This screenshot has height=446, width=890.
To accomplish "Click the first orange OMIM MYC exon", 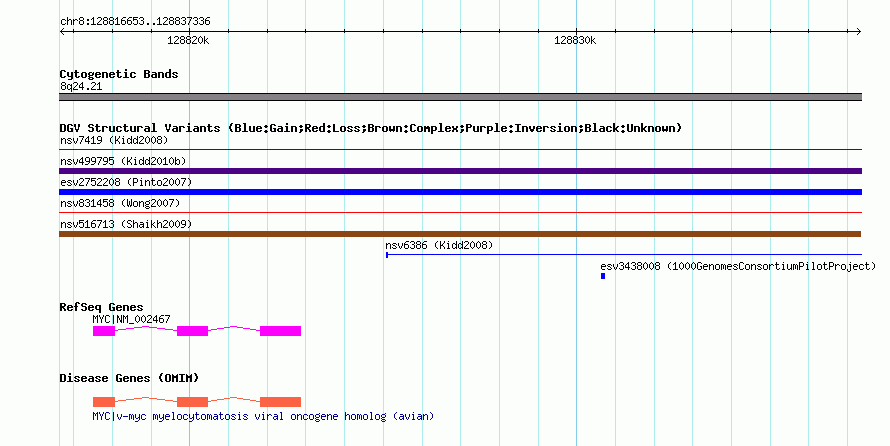I will point(104,402).
